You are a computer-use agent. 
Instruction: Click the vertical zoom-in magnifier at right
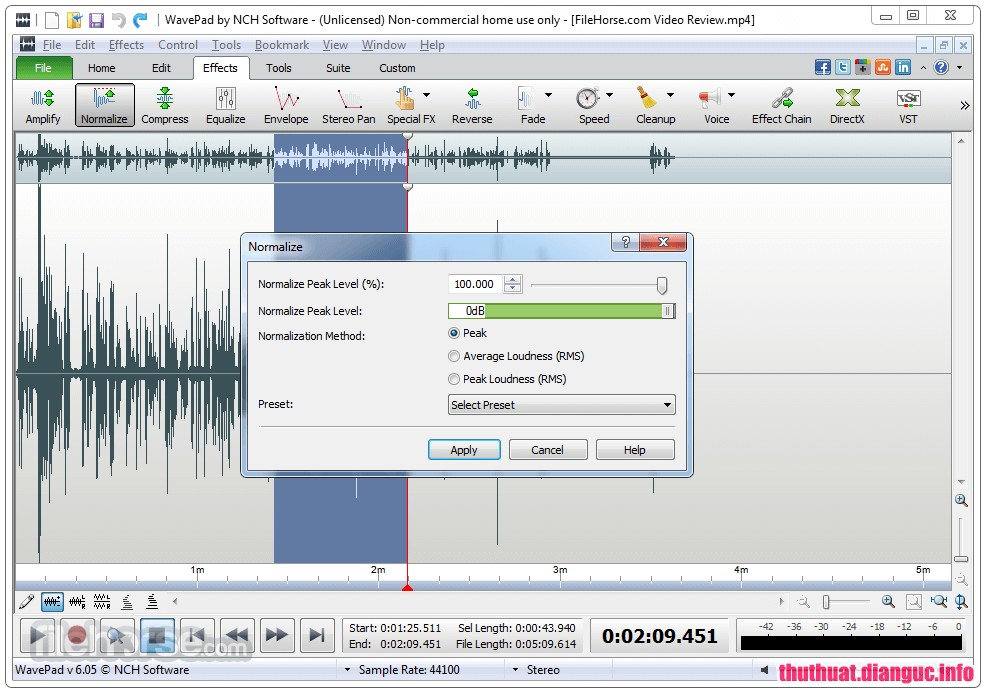pos(961,500)
